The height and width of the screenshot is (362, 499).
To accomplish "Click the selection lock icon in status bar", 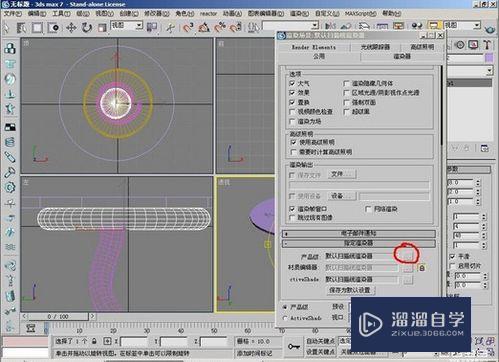I will (x=94, y=341).
